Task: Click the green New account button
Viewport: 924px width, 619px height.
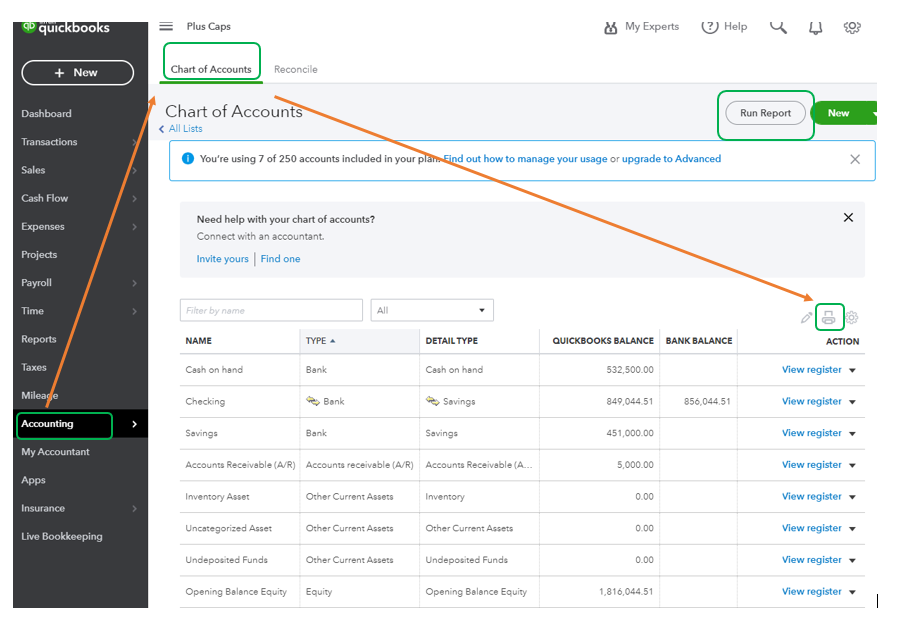Action: (x=839, y=113)
